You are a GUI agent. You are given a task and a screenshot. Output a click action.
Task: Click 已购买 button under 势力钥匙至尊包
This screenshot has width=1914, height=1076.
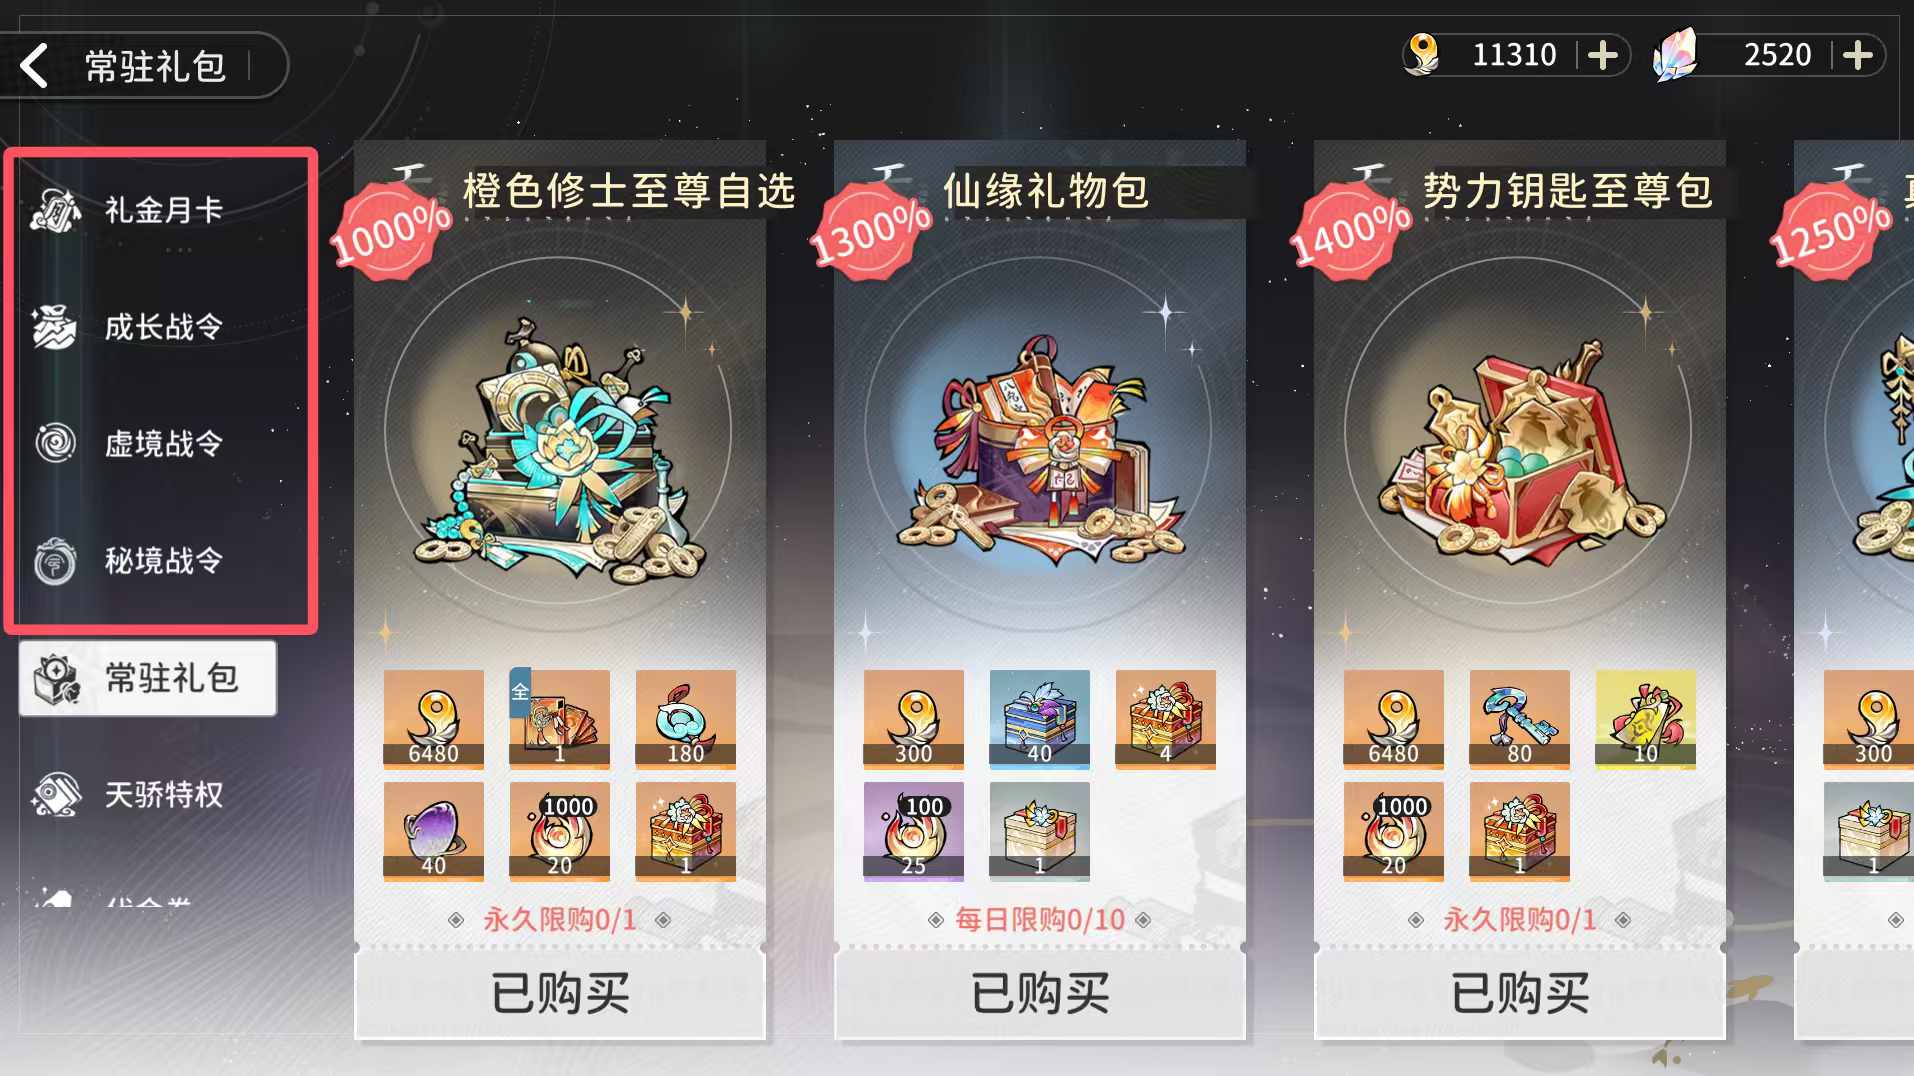coord(1520,994)
